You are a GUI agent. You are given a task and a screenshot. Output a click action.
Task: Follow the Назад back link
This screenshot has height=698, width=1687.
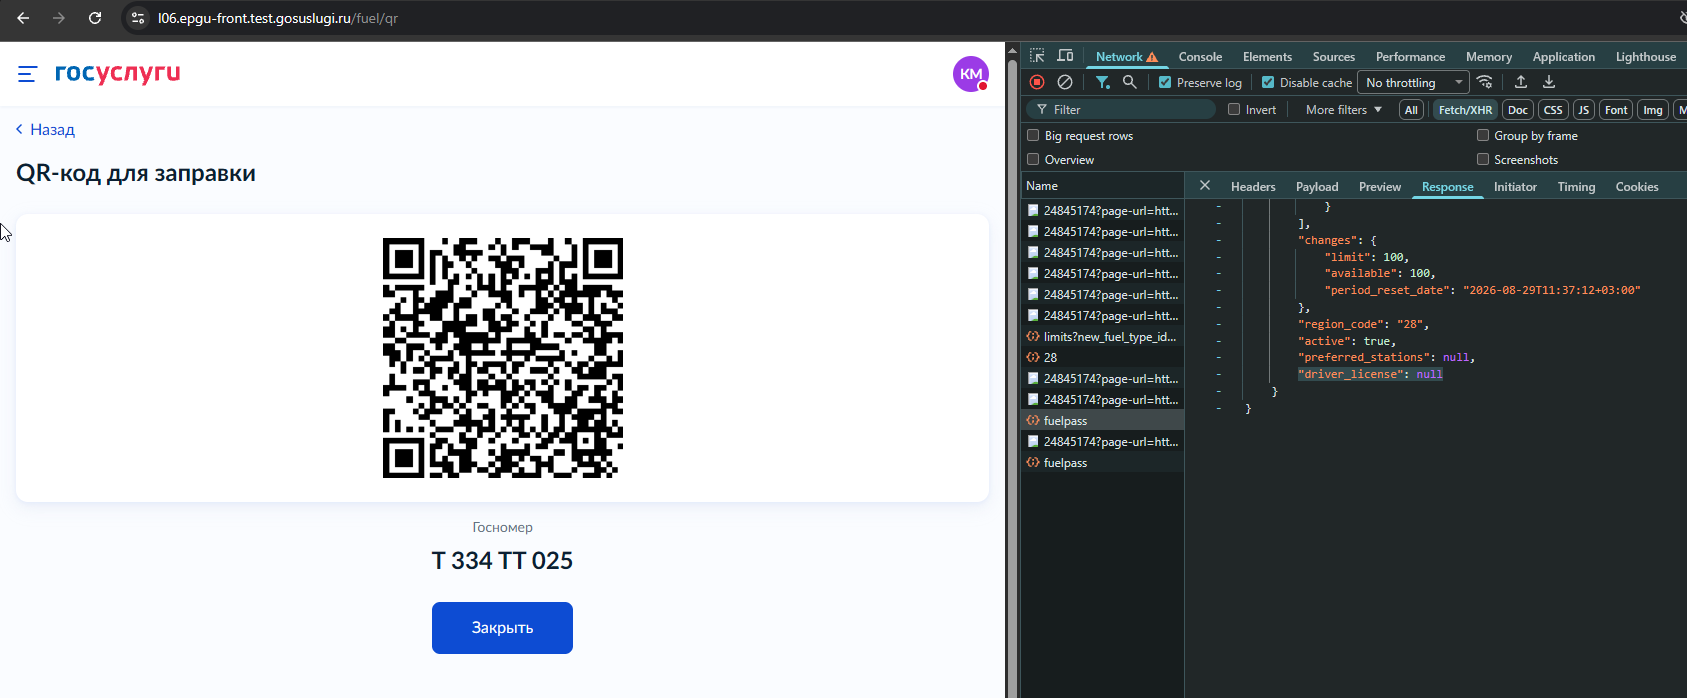45,129
